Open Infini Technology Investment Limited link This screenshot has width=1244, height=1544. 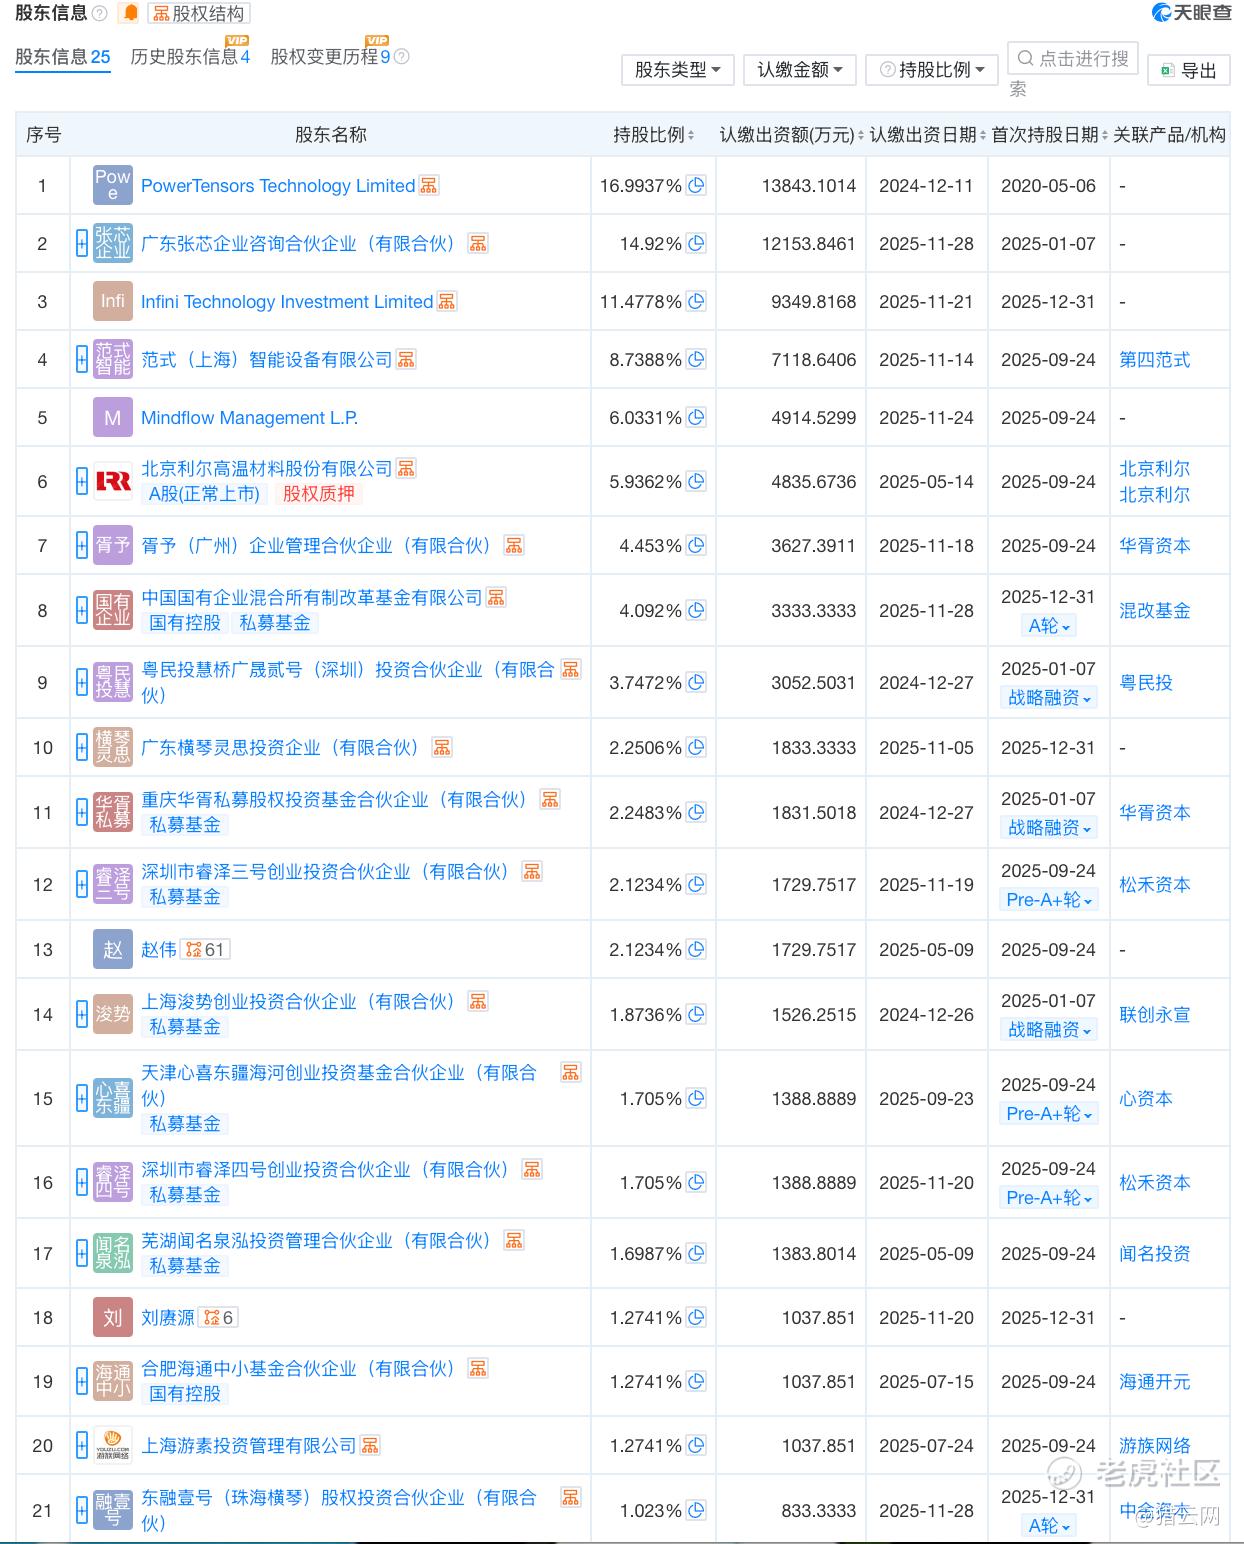click(x=287, y=302)
